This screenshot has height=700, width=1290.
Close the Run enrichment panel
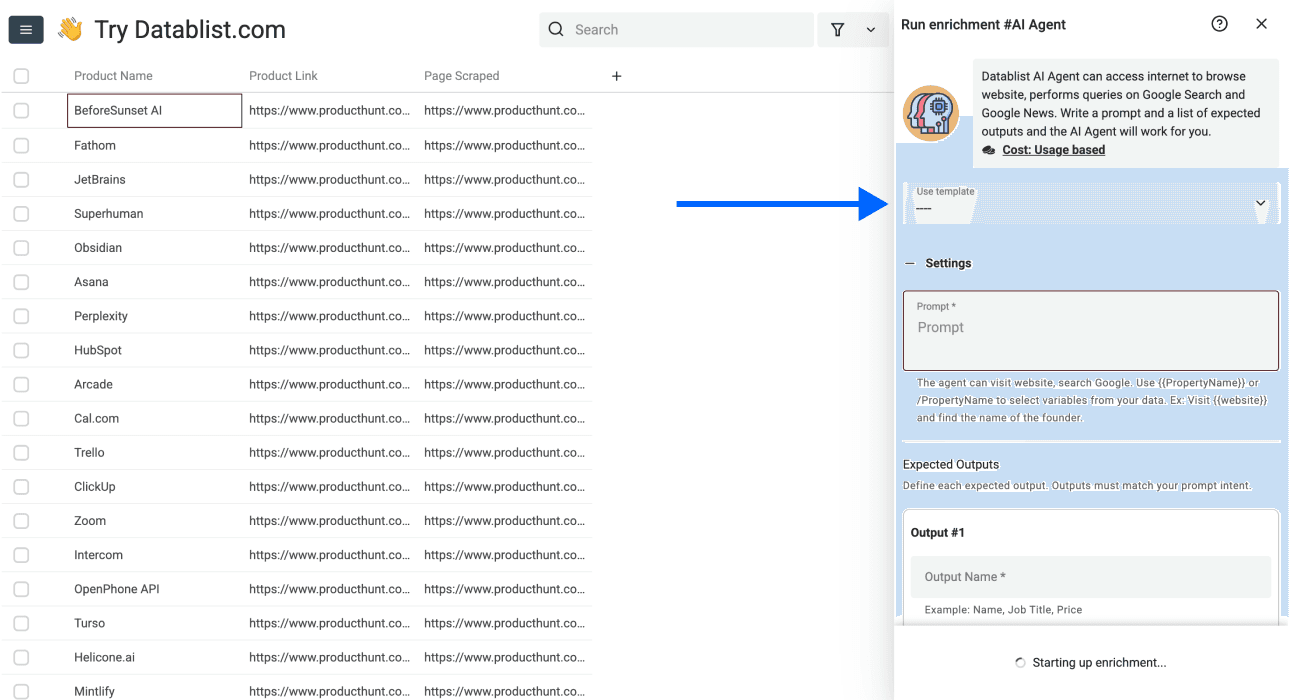pos(1261,23)
